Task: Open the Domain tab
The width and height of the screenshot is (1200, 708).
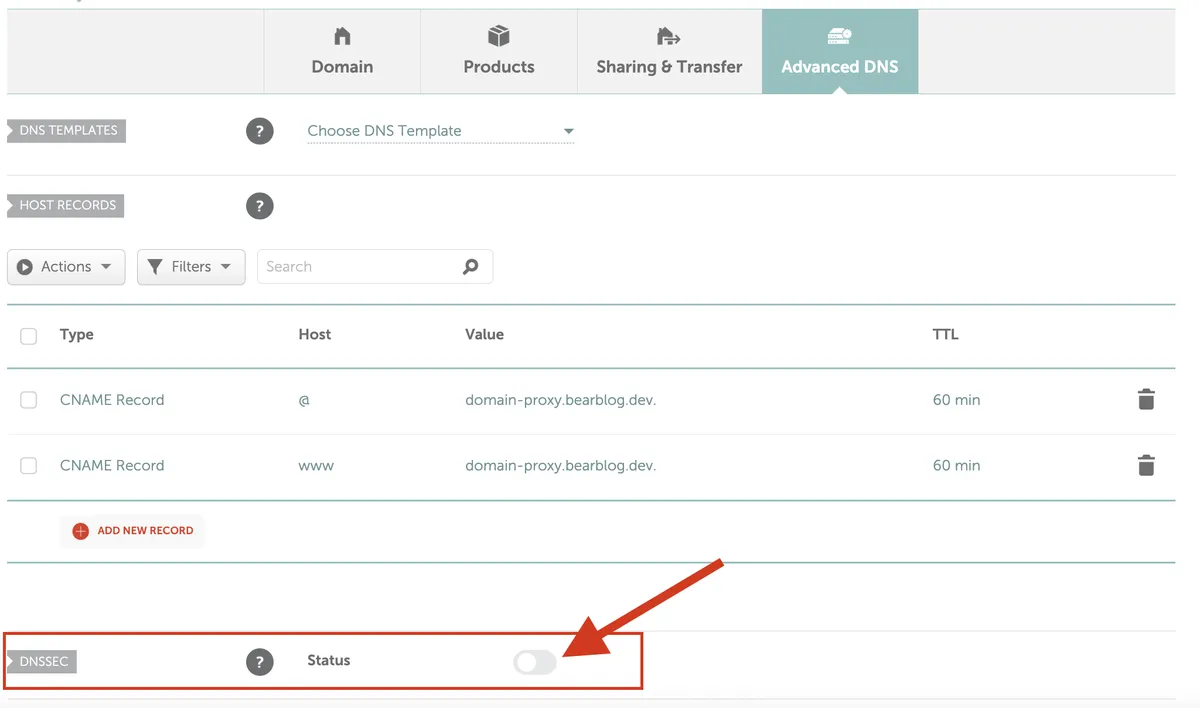Action: pyautogui.click(x=342, y=52)
